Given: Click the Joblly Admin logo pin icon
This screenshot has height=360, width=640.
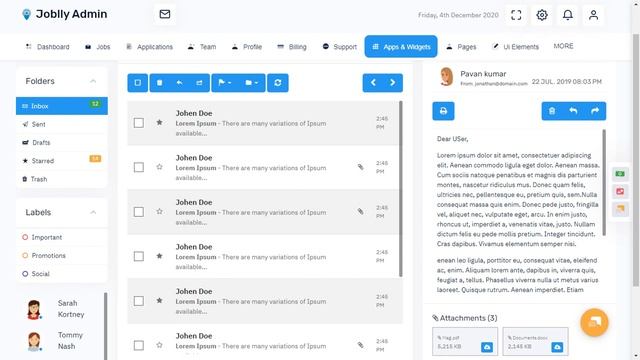Looking at the screenshot, I should [x=27, y=15].
